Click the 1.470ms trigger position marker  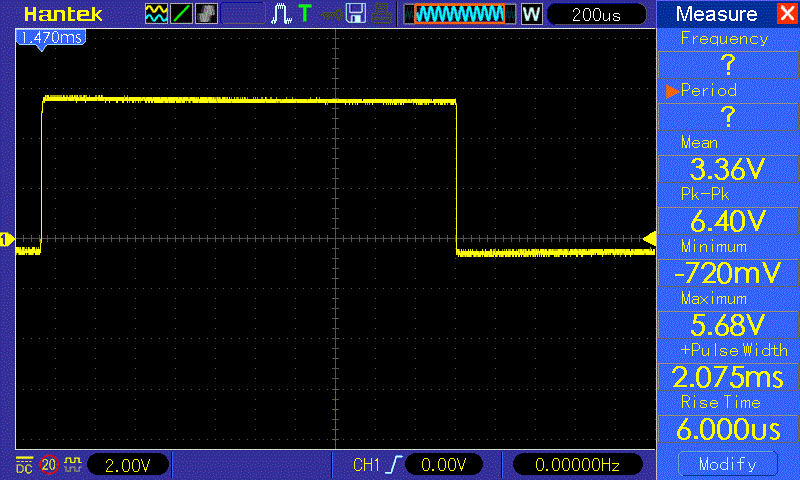tap(48, 37)
